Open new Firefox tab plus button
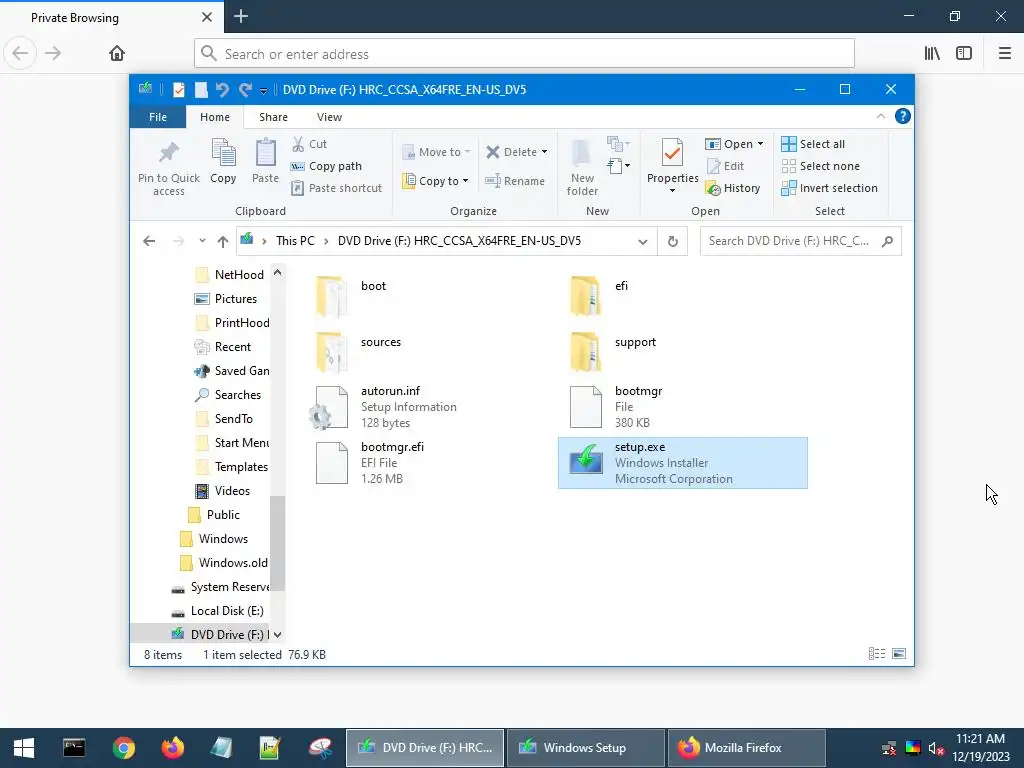This screenshot has height=768, width=1024. (x=241, y=17)
